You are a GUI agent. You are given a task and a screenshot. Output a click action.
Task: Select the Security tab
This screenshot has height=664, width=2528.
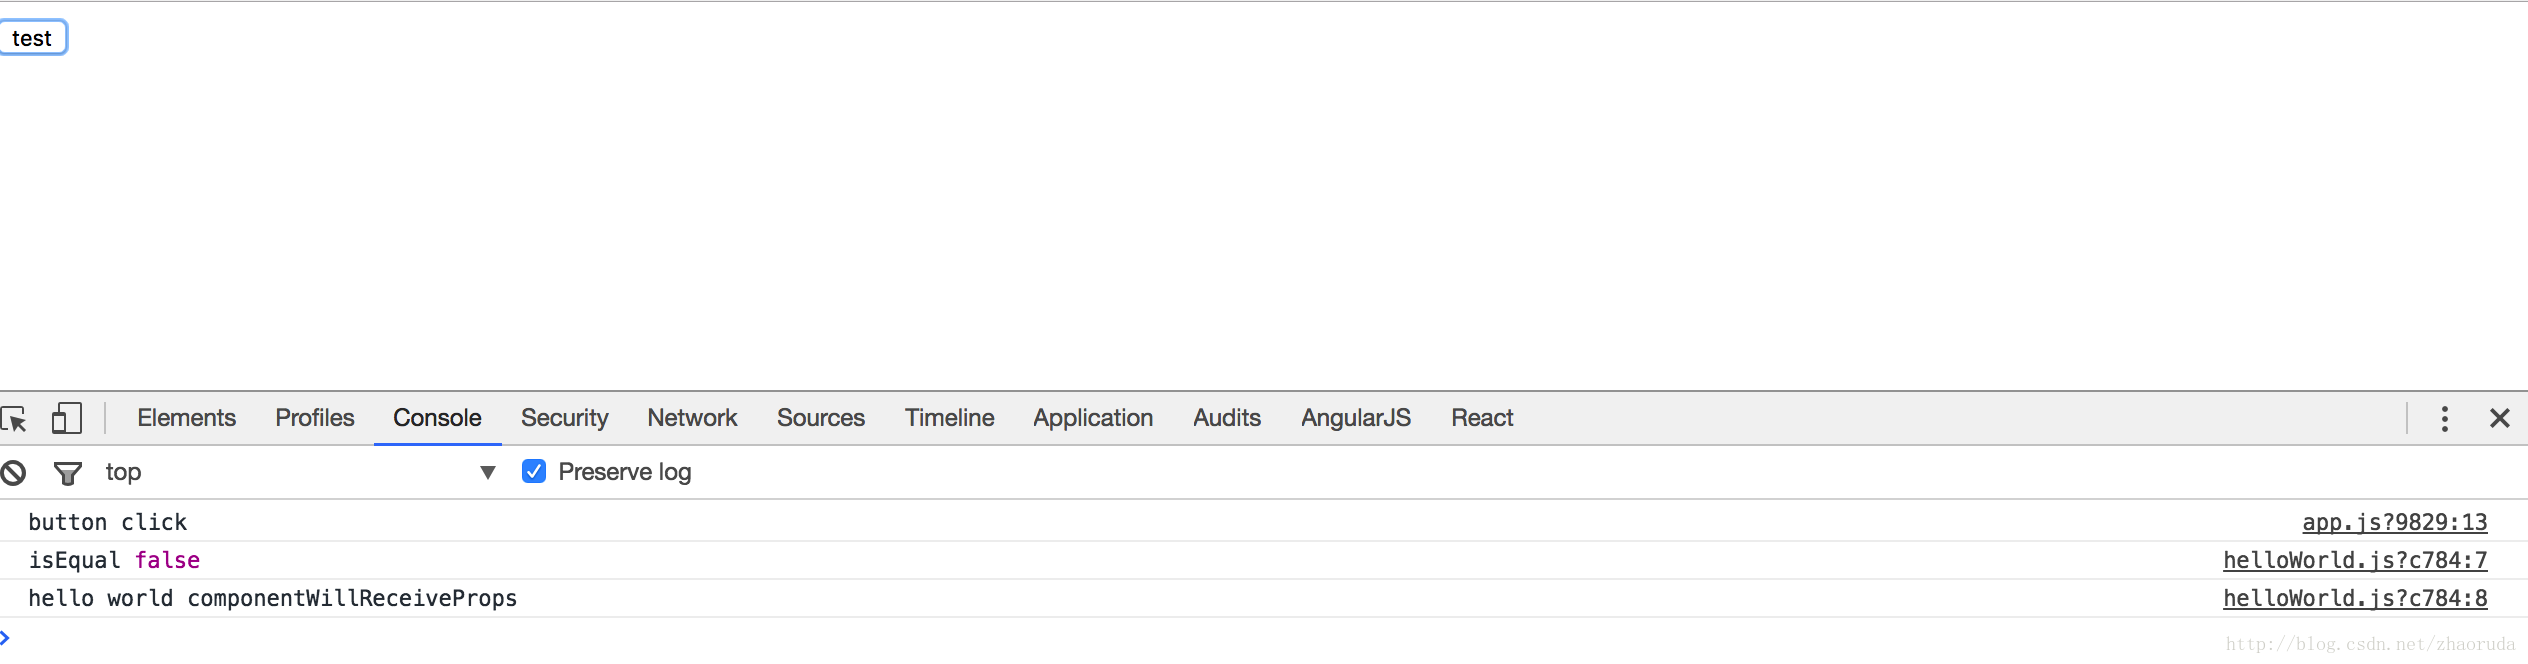tap(564, 418)
